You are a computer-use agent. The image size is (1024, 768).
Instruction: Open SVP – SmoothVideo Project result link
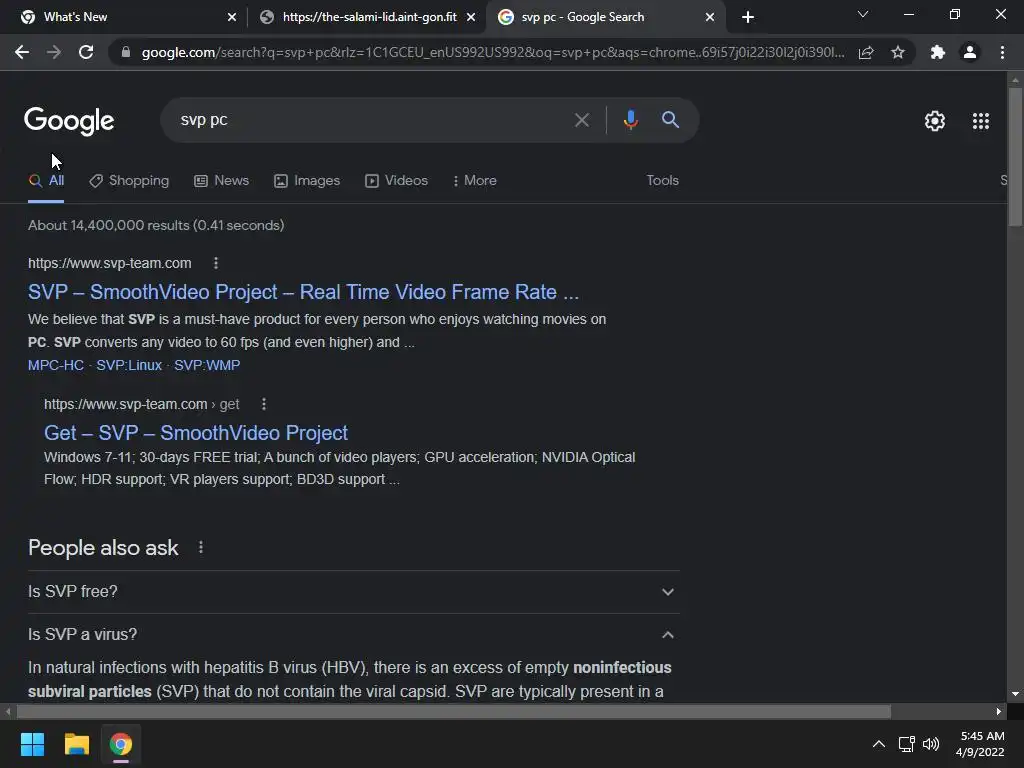click(x=303, y=292)
